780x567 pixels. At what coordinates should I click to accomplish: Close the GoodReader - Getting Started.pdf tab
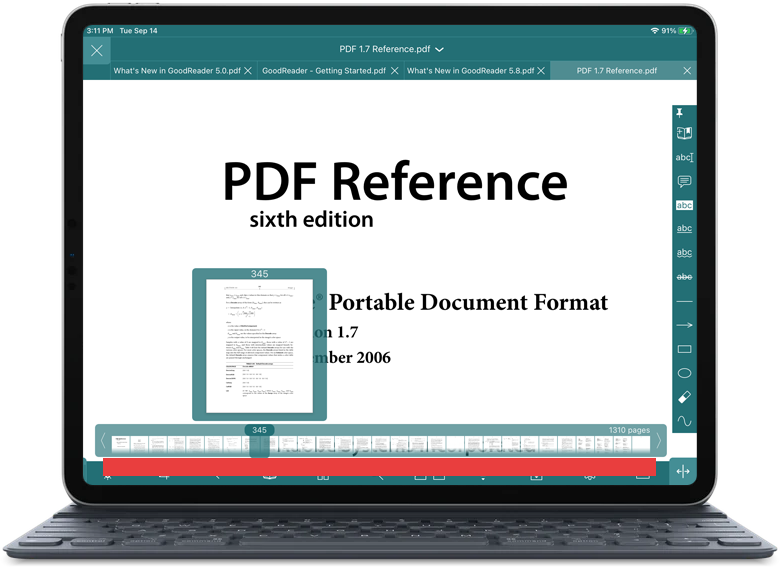[x=394, y=71]
